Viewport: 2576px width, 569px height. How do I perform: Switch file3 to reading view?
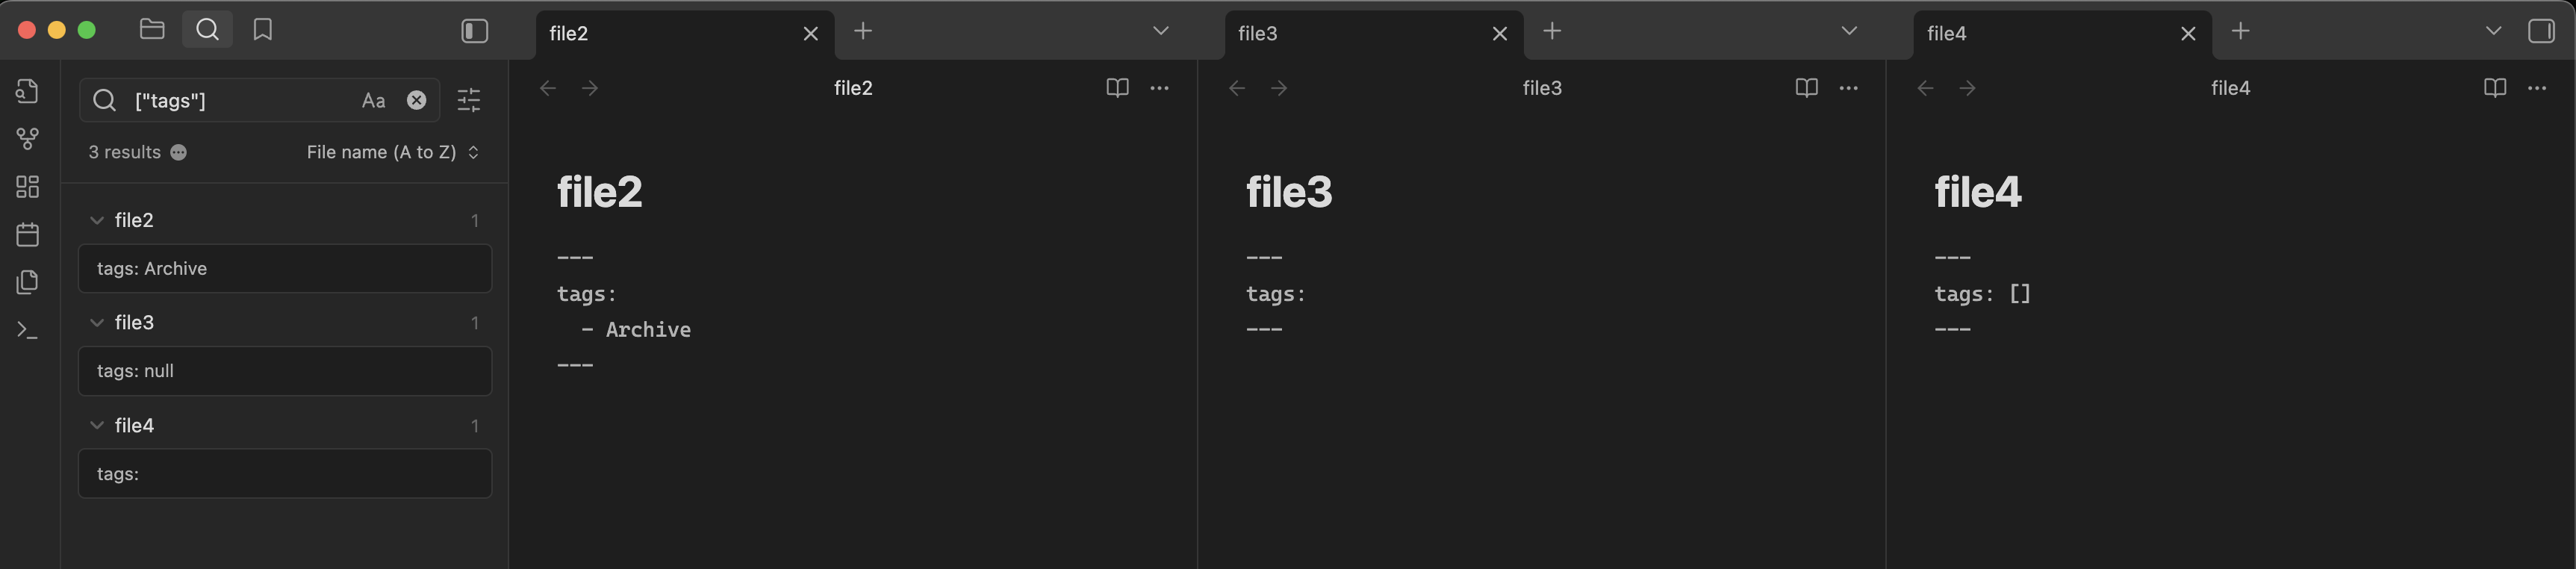pos(1807,88)
